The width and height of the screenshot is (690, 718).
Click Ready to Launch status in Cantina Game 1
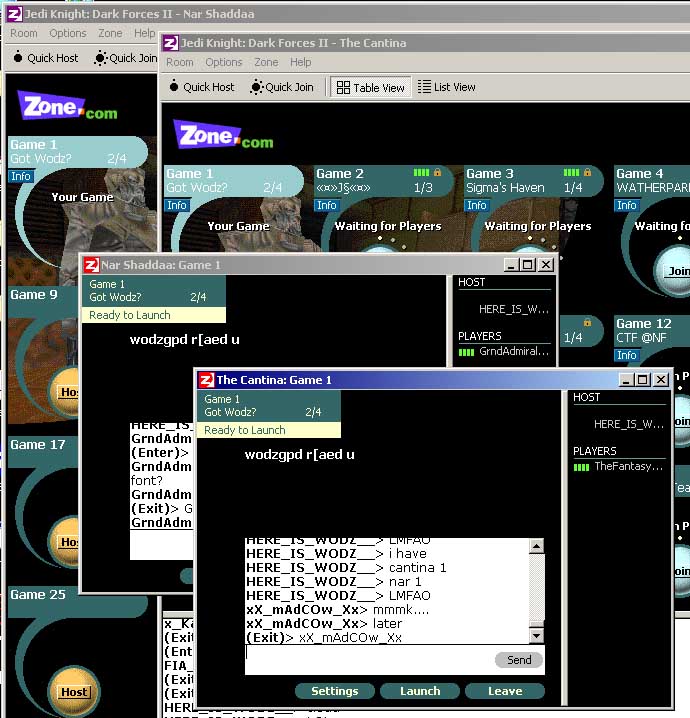tap(269, 430)
